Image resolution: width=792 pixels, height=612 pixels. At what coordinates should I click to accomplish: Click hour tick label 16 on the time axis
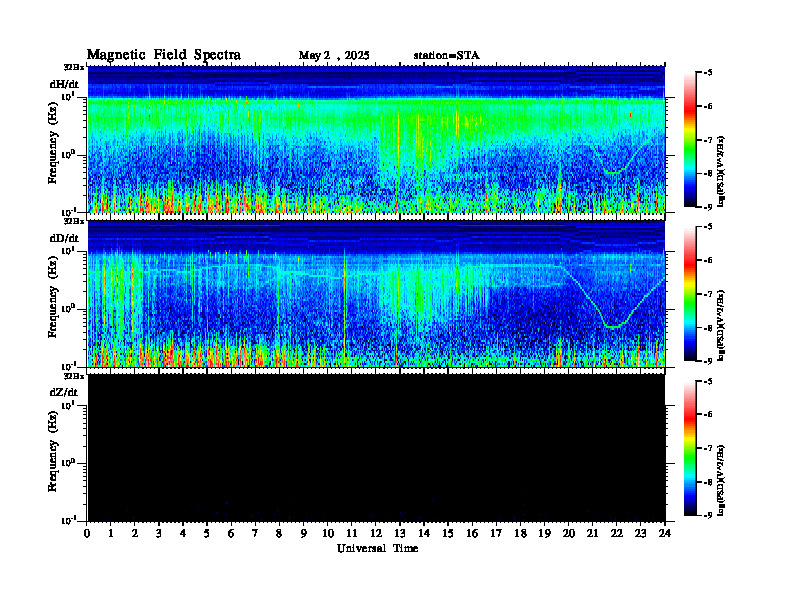(x=472, y=534)
